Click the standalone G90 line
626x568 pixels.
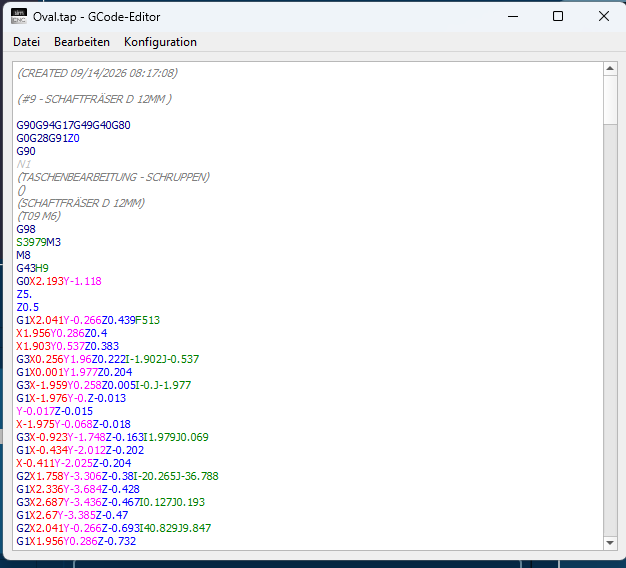(x=26, y=151)
